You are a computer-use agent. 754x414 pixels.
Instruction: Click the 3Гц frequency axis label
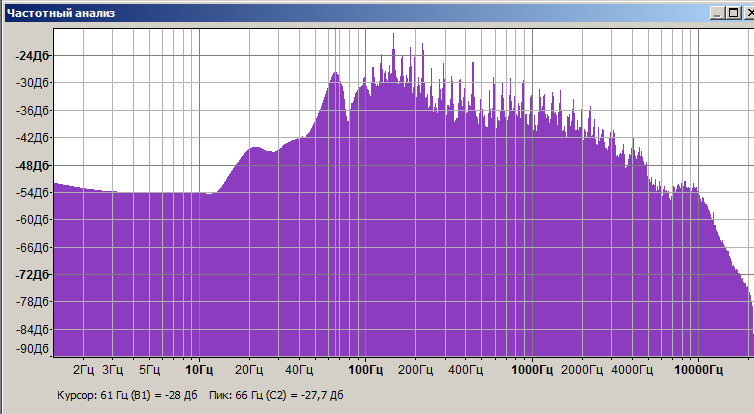(x=113, y=370)
